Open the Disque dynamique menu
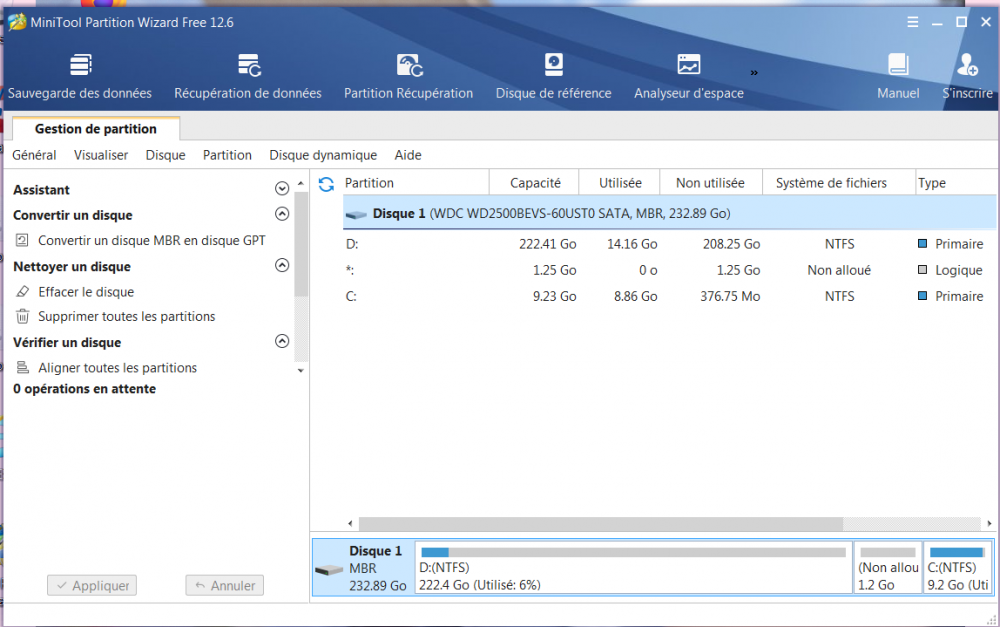The height and width of the screenshot is (627, 1000). click(323, 155)
